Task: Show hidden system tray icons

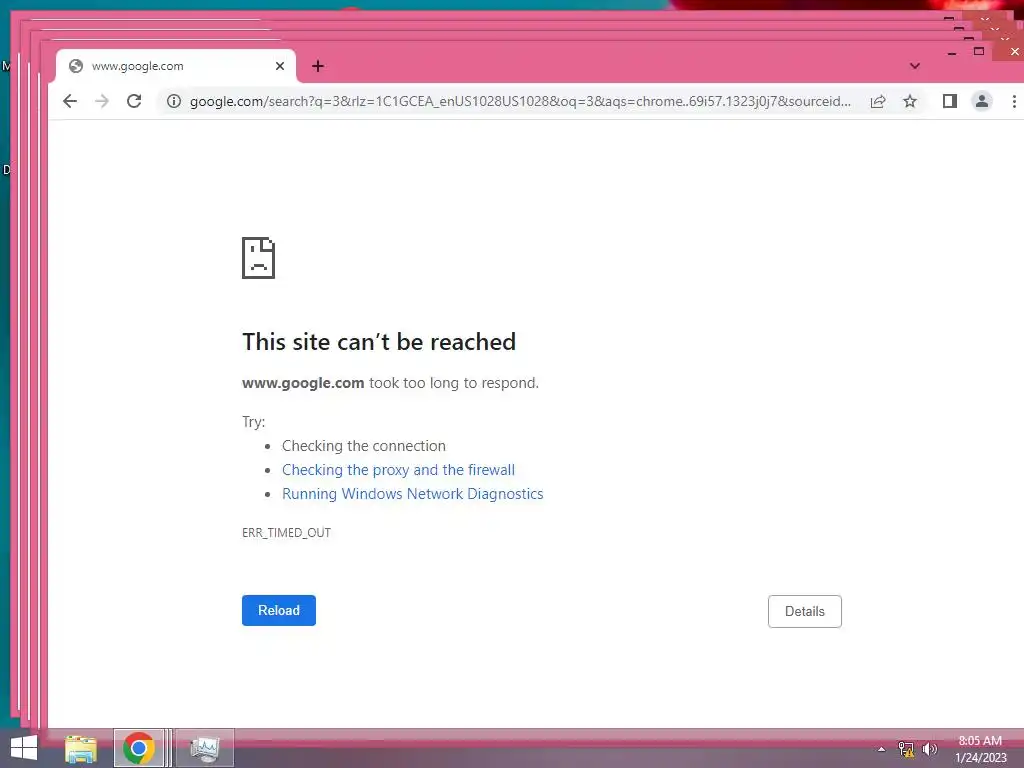Action: coord(882,749)
